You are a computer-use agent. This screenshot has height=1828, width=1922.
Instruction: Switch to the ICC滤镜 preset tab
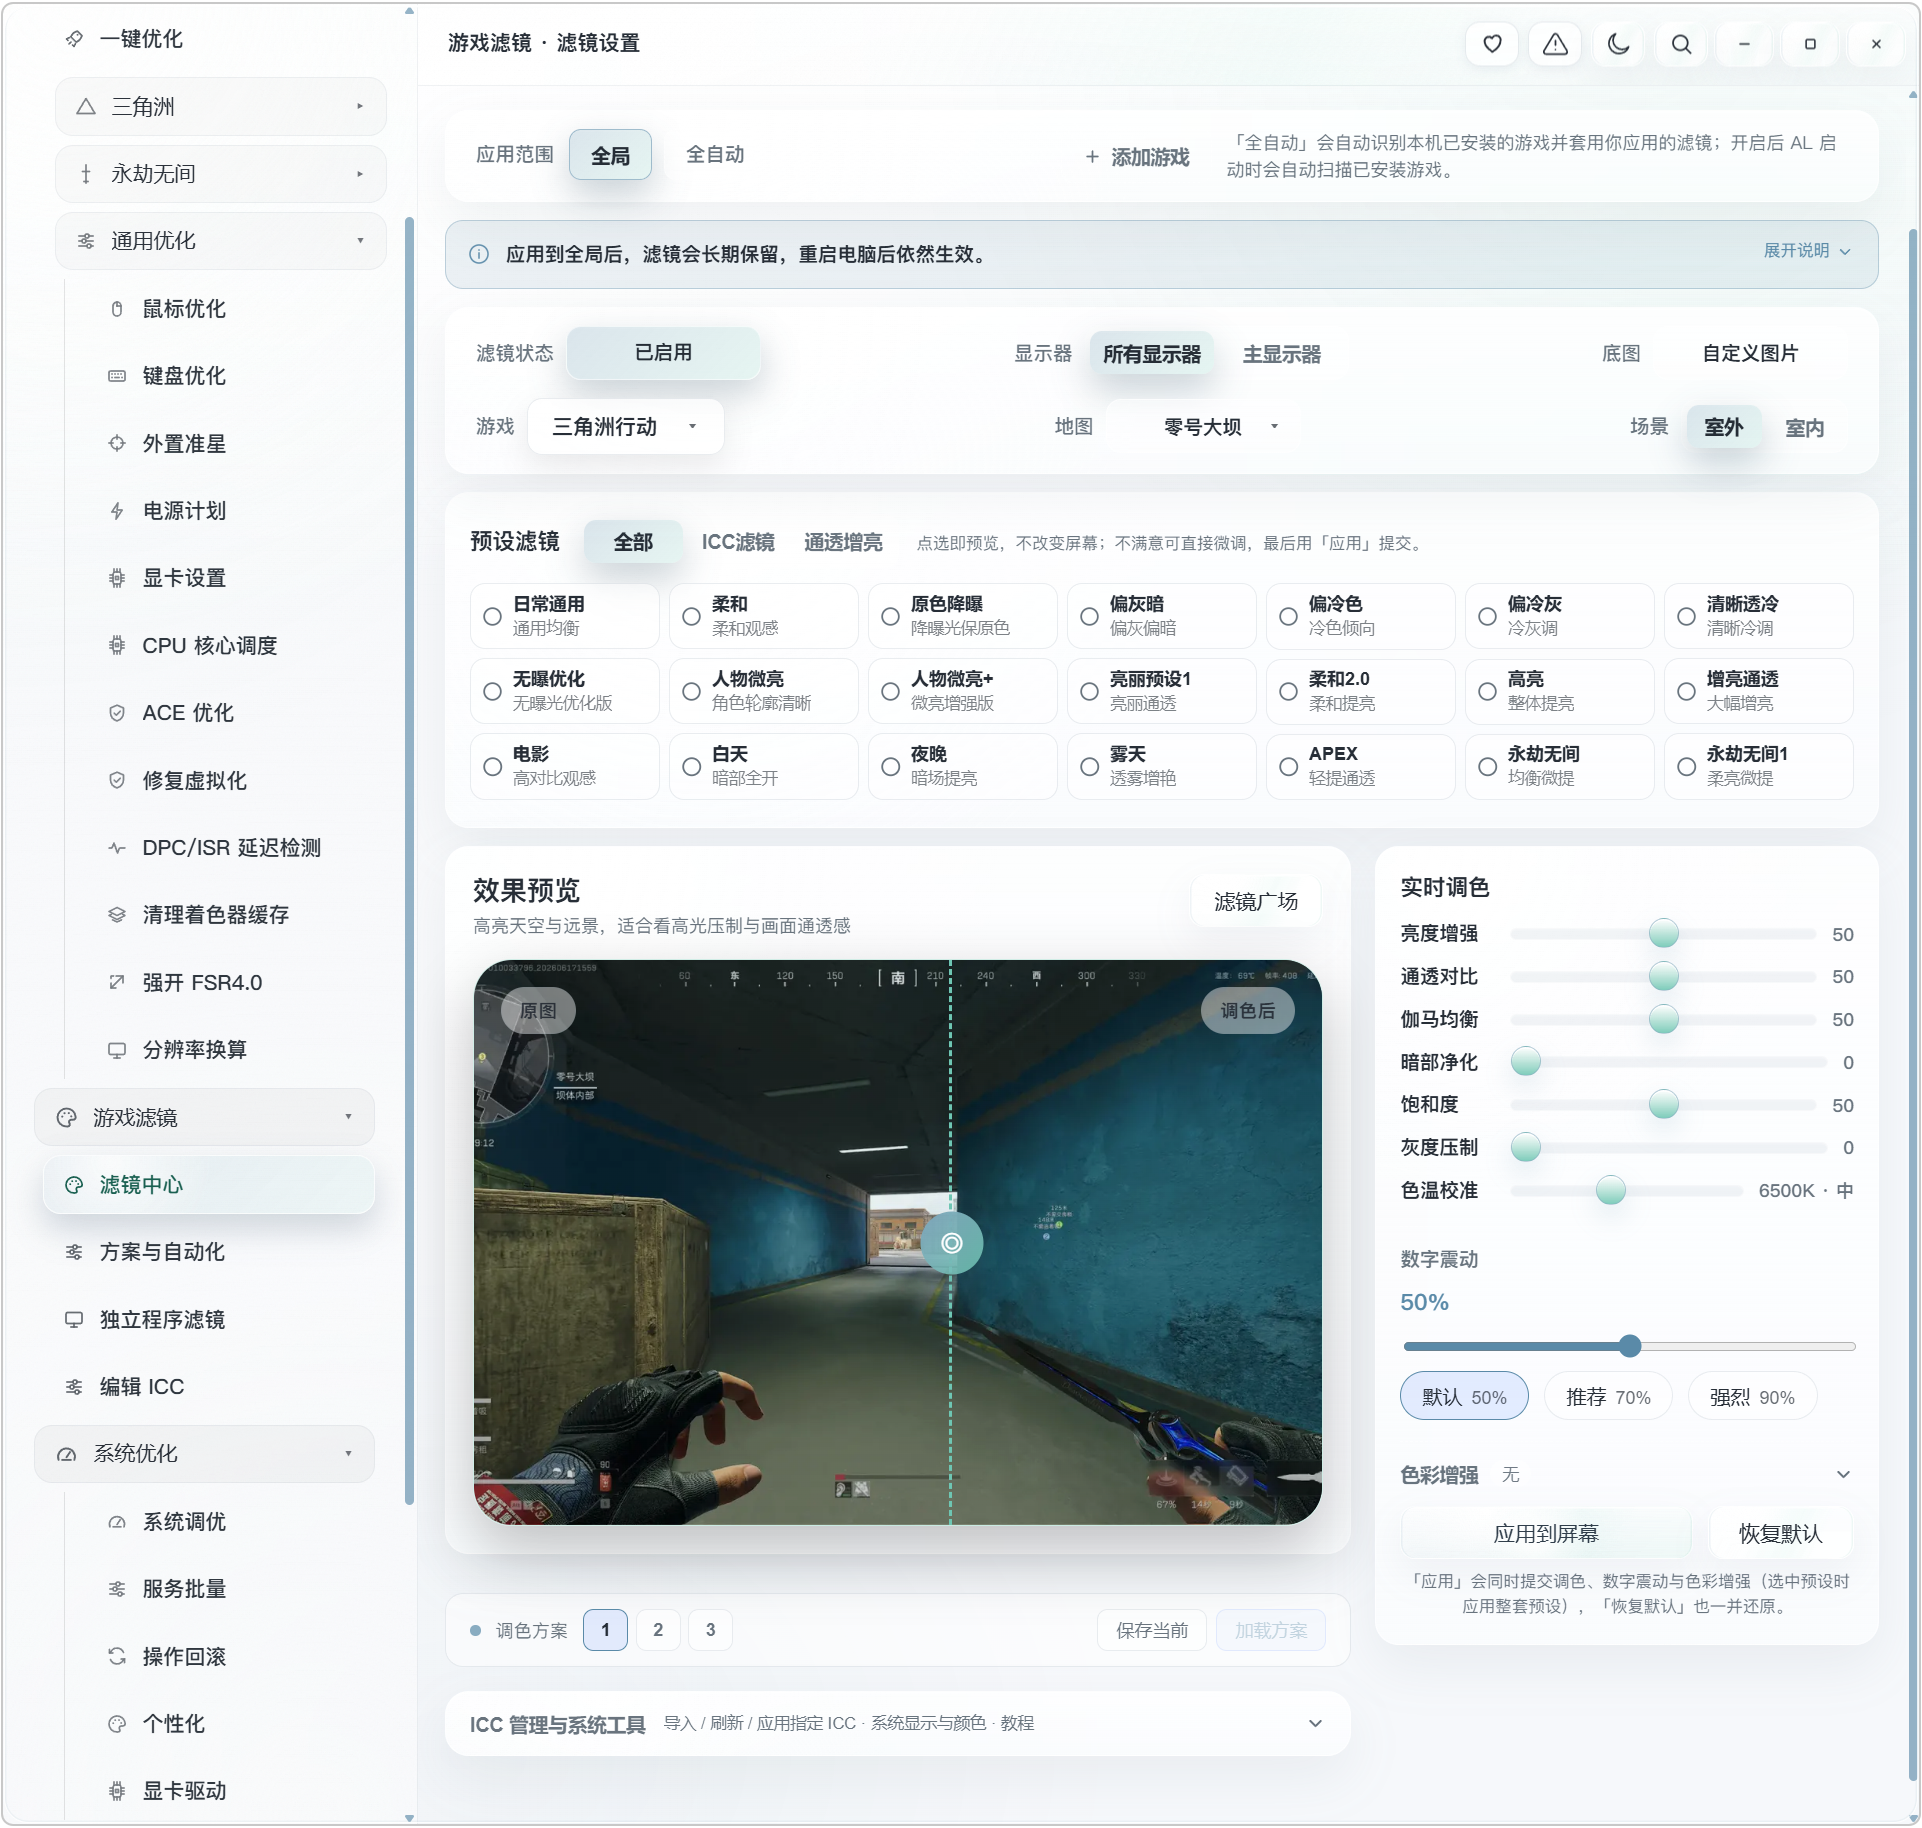(738, 542)
